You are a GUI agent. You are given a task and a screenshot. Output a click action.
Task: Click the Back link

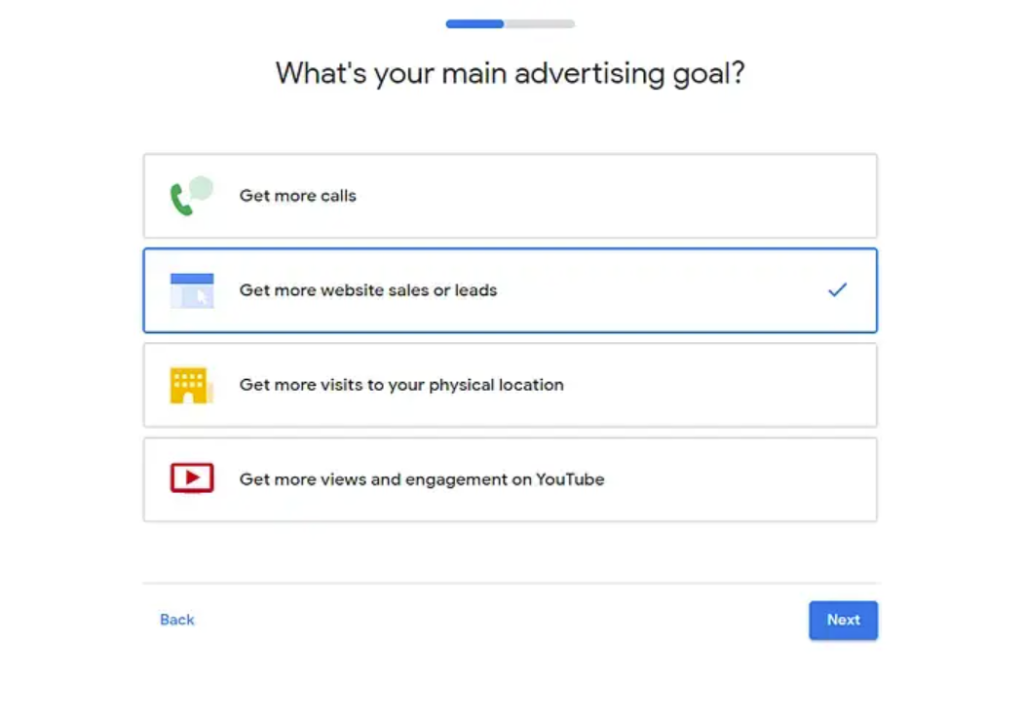click(177, 620)
